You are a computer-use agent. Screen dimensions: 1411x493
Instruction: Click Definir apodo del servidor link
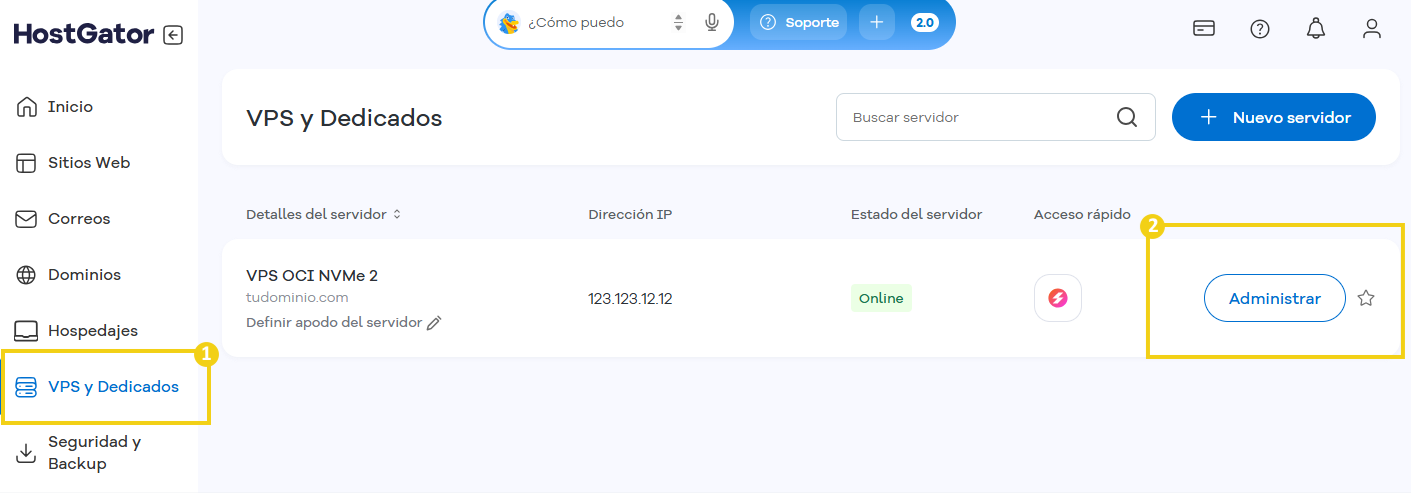334,322
